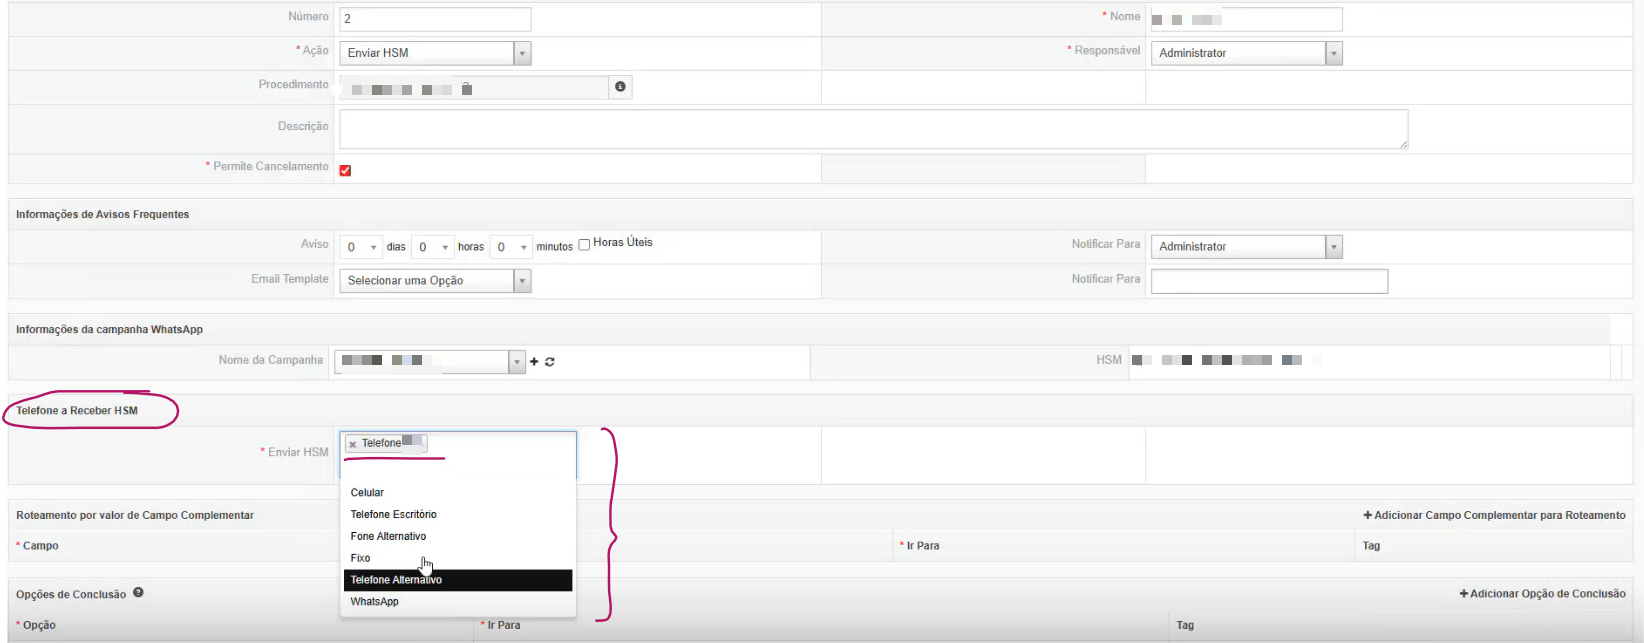Click the help icon beside Opções de Conclusão
Viewport: 1644px width, 643px height.
pyautogui.click(x=138, y=593)
